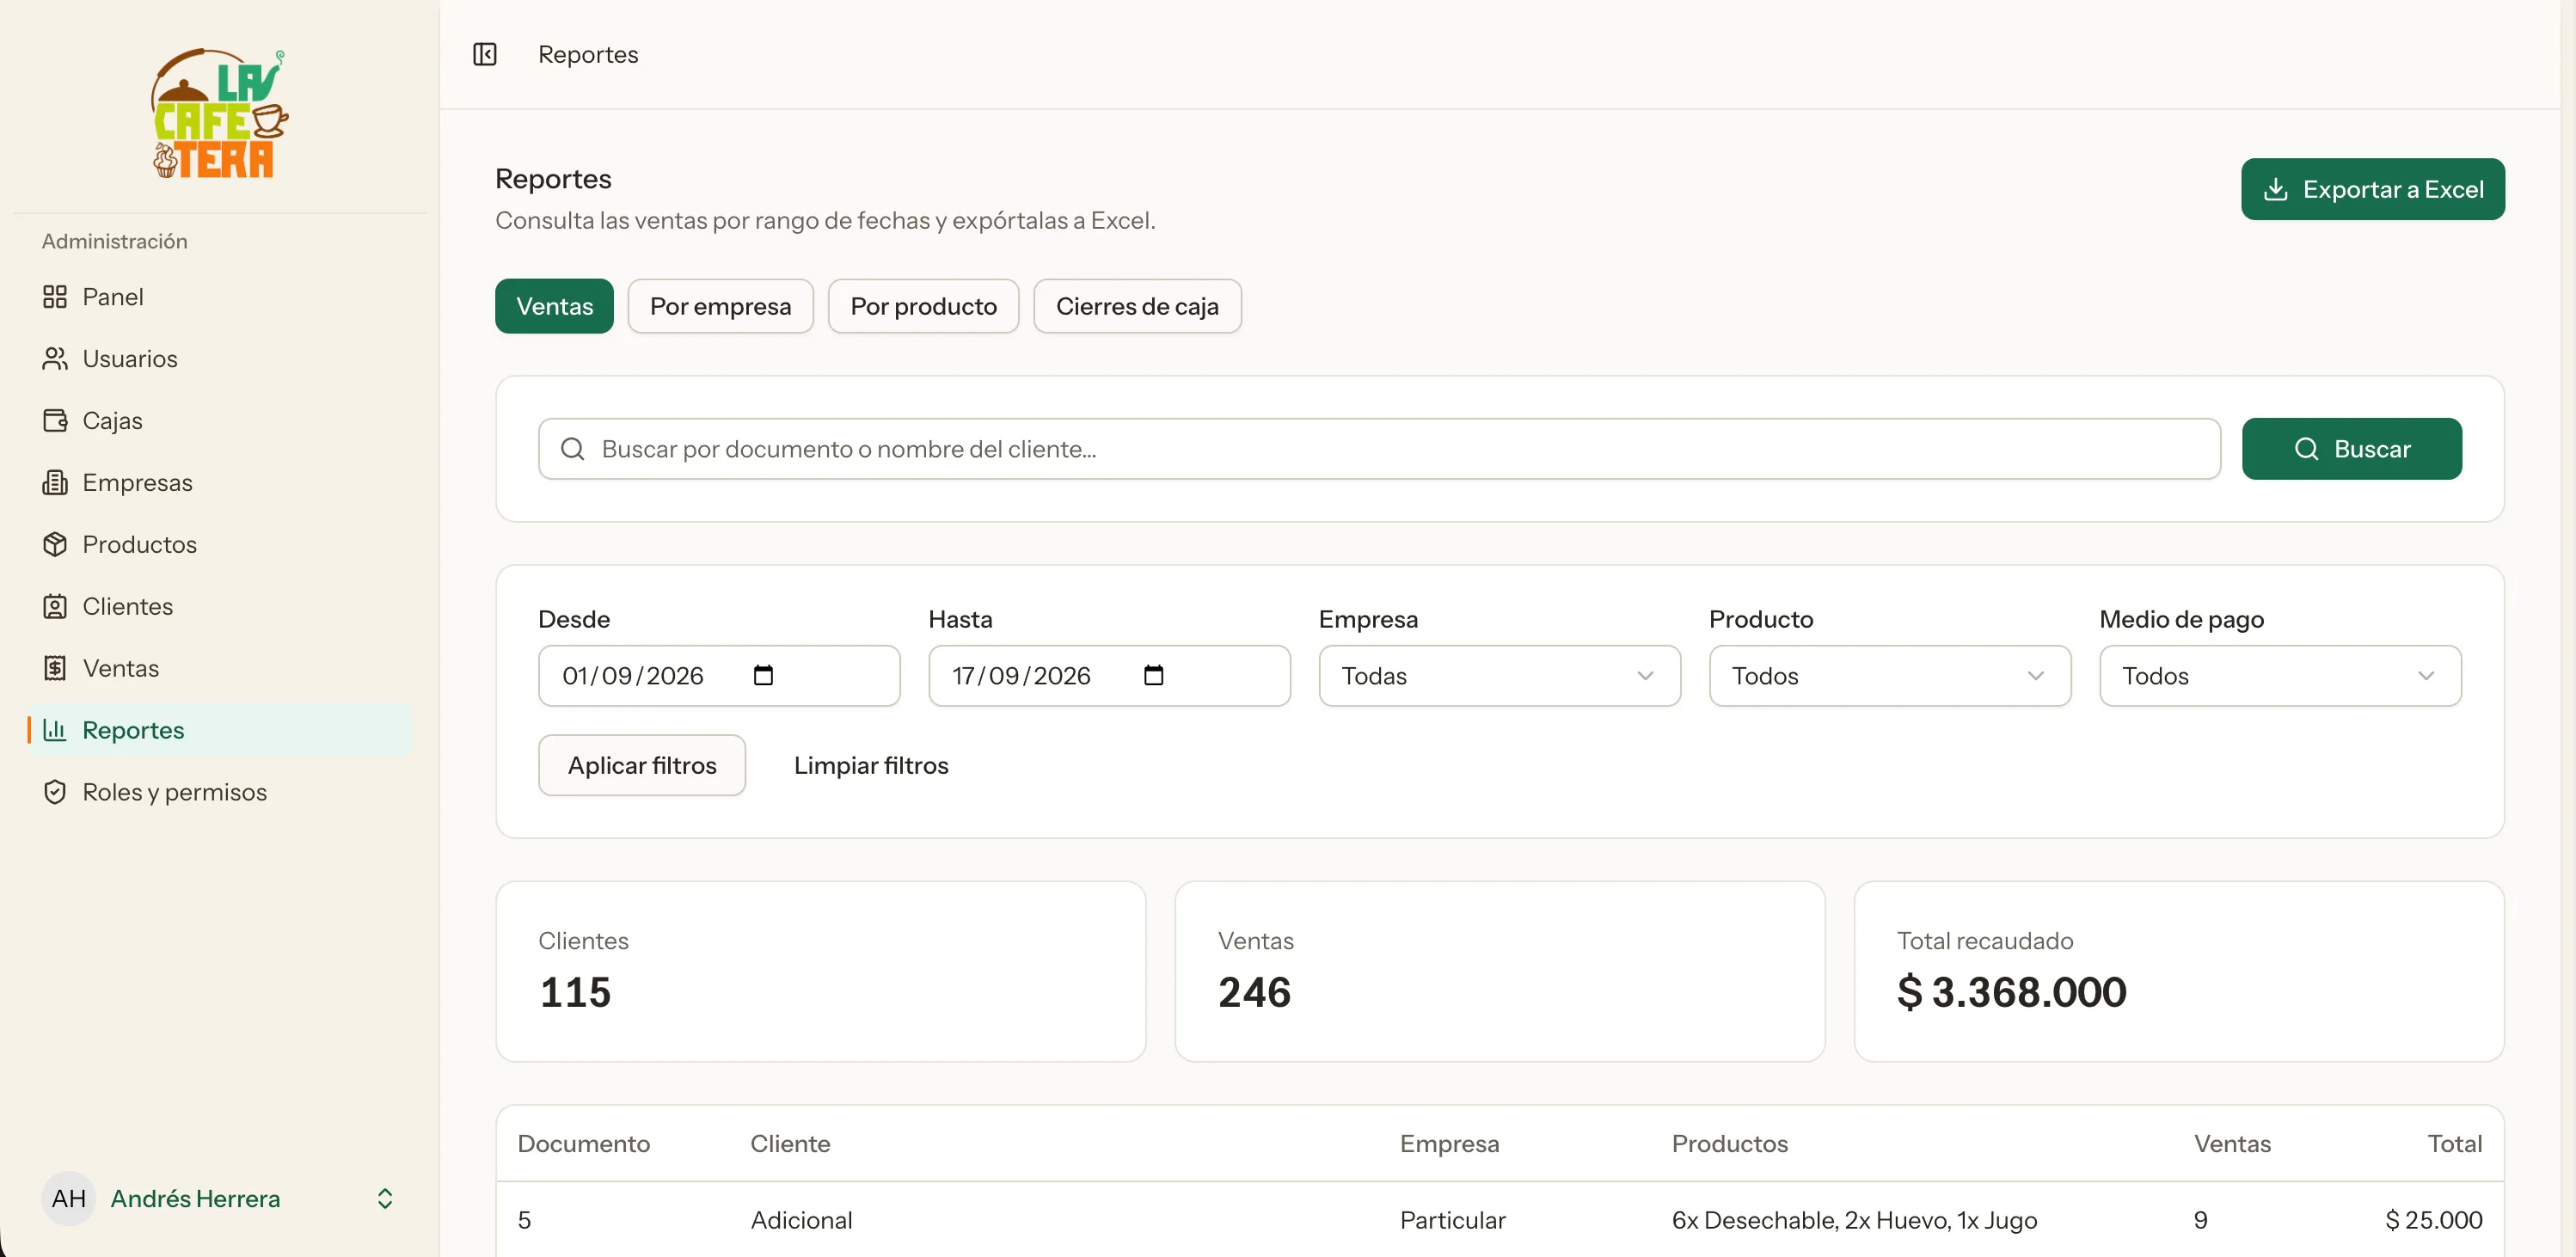Open Cajas via its wallet icon
The height and width of the screenshot is (1257, 2576).
(55, 421)
